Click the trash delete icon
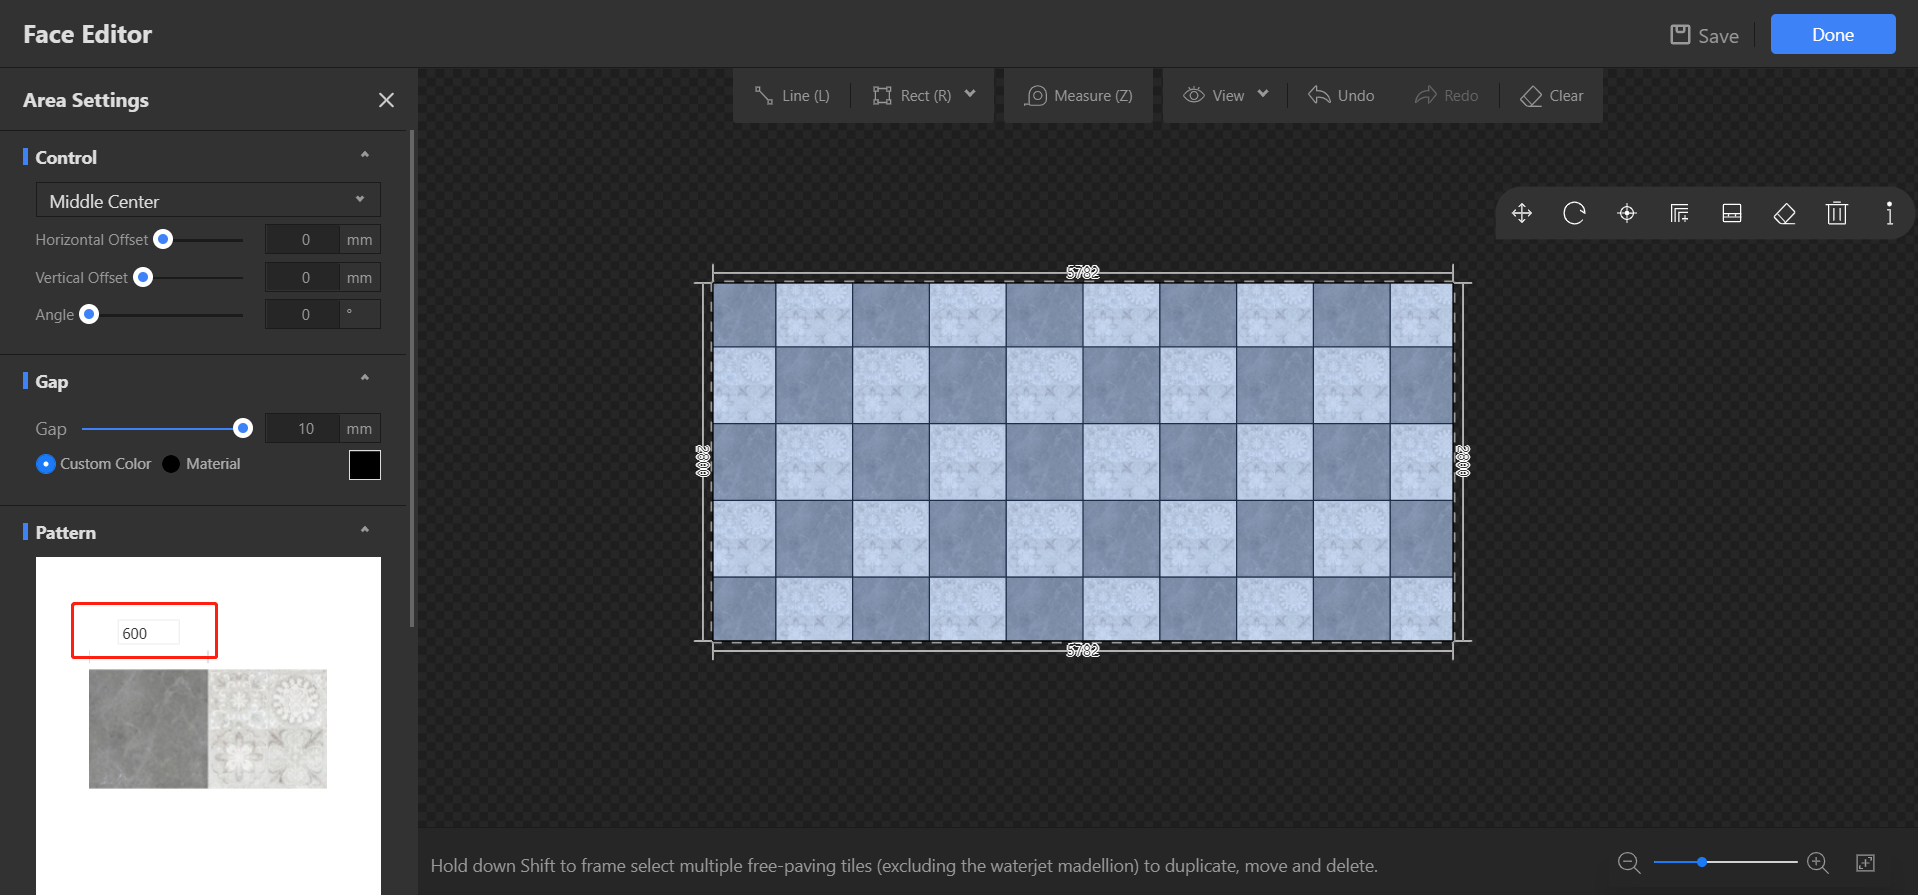The height and width of the screenshot is (895, 1918). click(x=1837, y=213)
